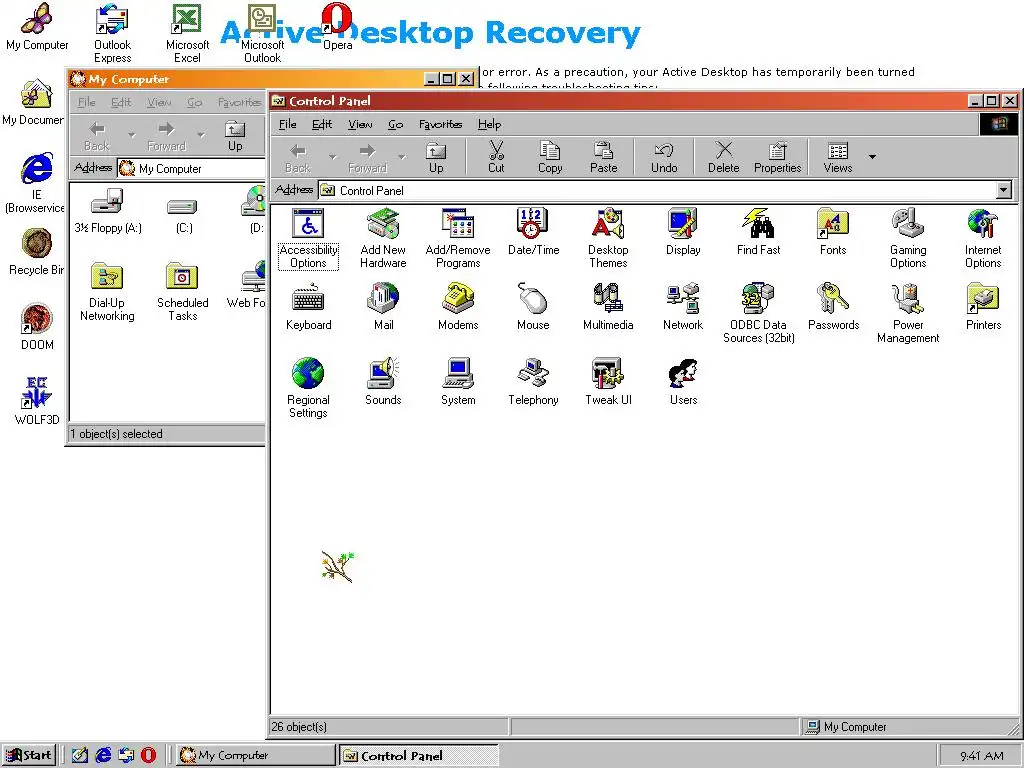Open the Go menu in Control Panel
The width and height of the screenshot is (1024, 768).
click(x=396, y=124)
